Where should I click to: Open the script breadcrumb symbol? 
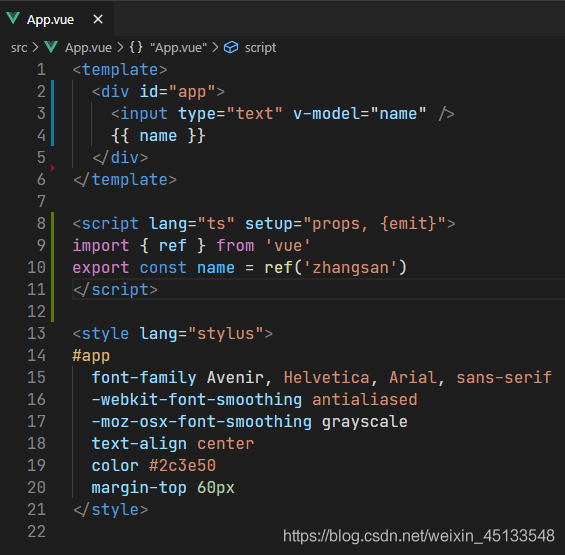pos(260,48)
